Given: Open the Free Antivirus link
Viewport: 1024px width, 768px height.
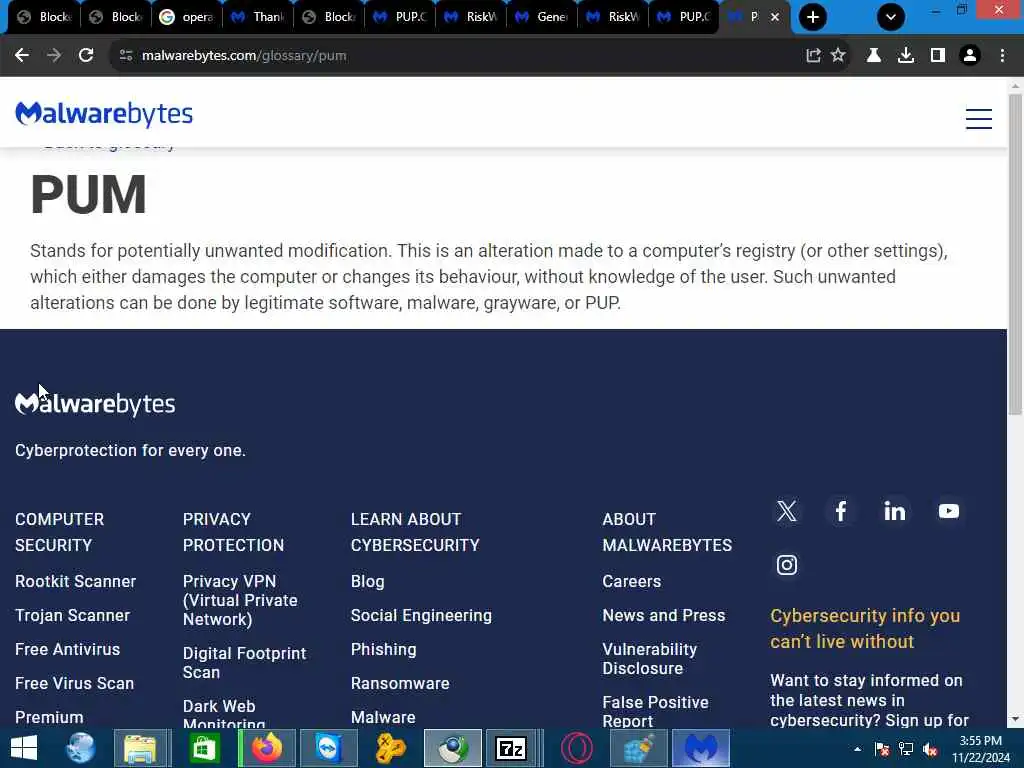Looking at the screenshot, I should [67, 649].
